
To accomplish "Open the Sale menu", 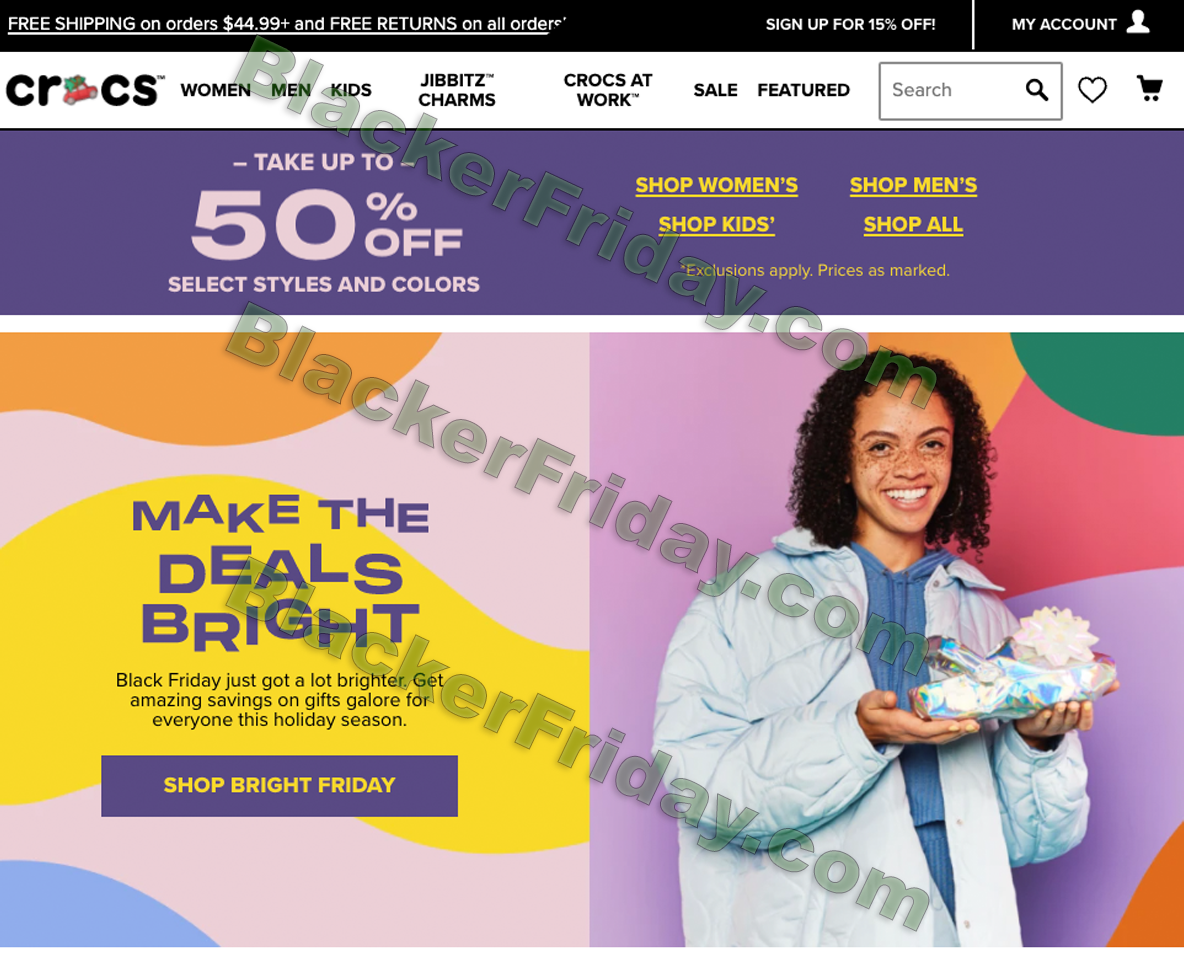I will pyautogui.click(x=715, y=90).
